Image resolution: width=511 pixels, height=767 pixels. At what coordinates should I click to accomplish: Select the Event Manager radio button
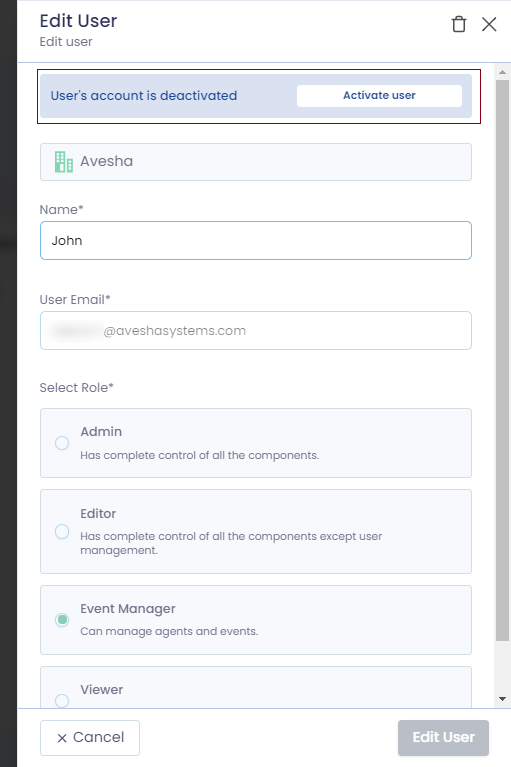click(x=62, y=620)
